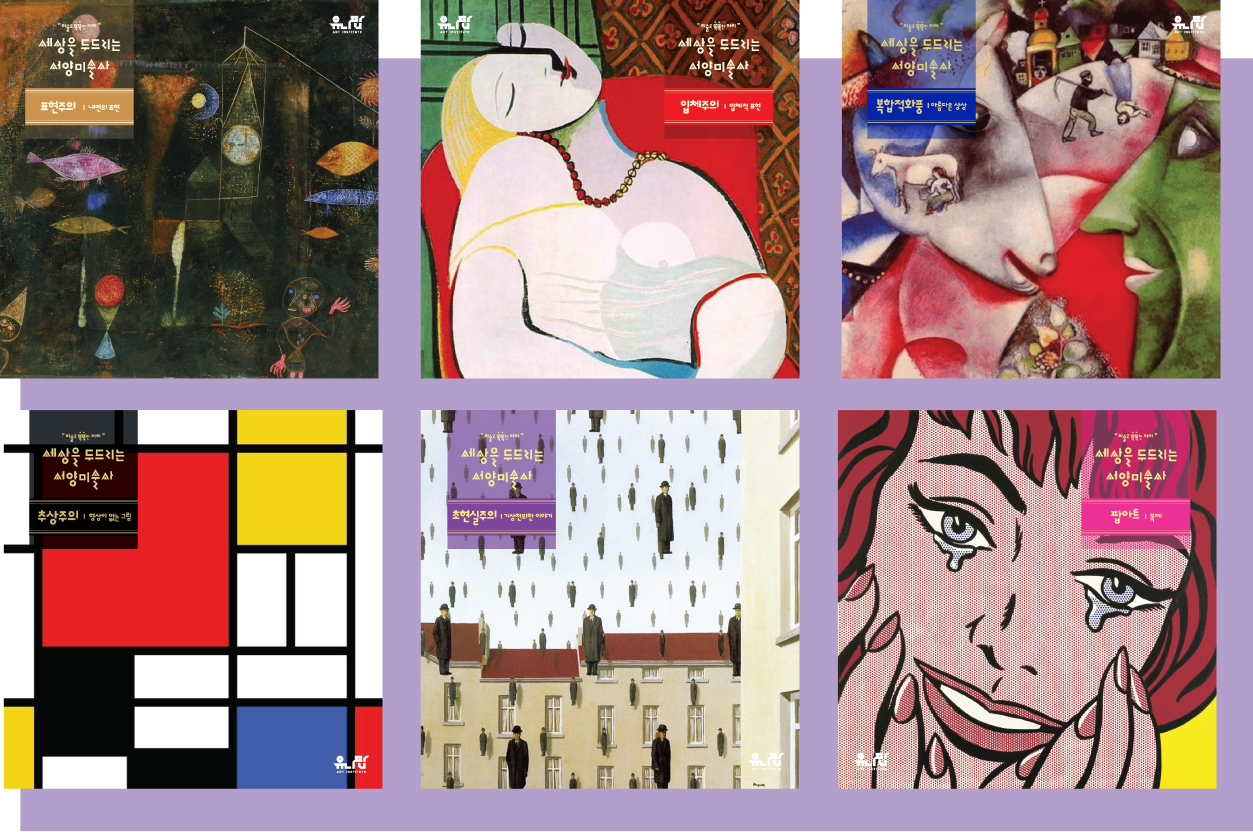This screenshot has width=1253, height=832.
Task: Click the 세상을 두드리는 서양미술사 title on pop art cover
Action: point(1136,466)
